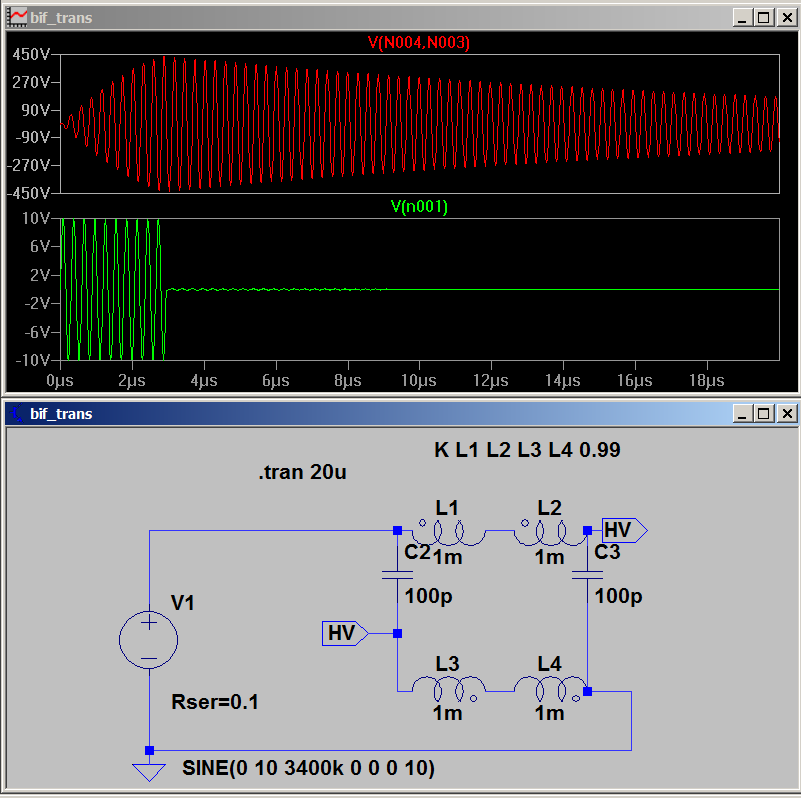The width and height of the screenshot is (801, 798).
Task: Select the C3 capacitor symbol
Action: point(587,575)
